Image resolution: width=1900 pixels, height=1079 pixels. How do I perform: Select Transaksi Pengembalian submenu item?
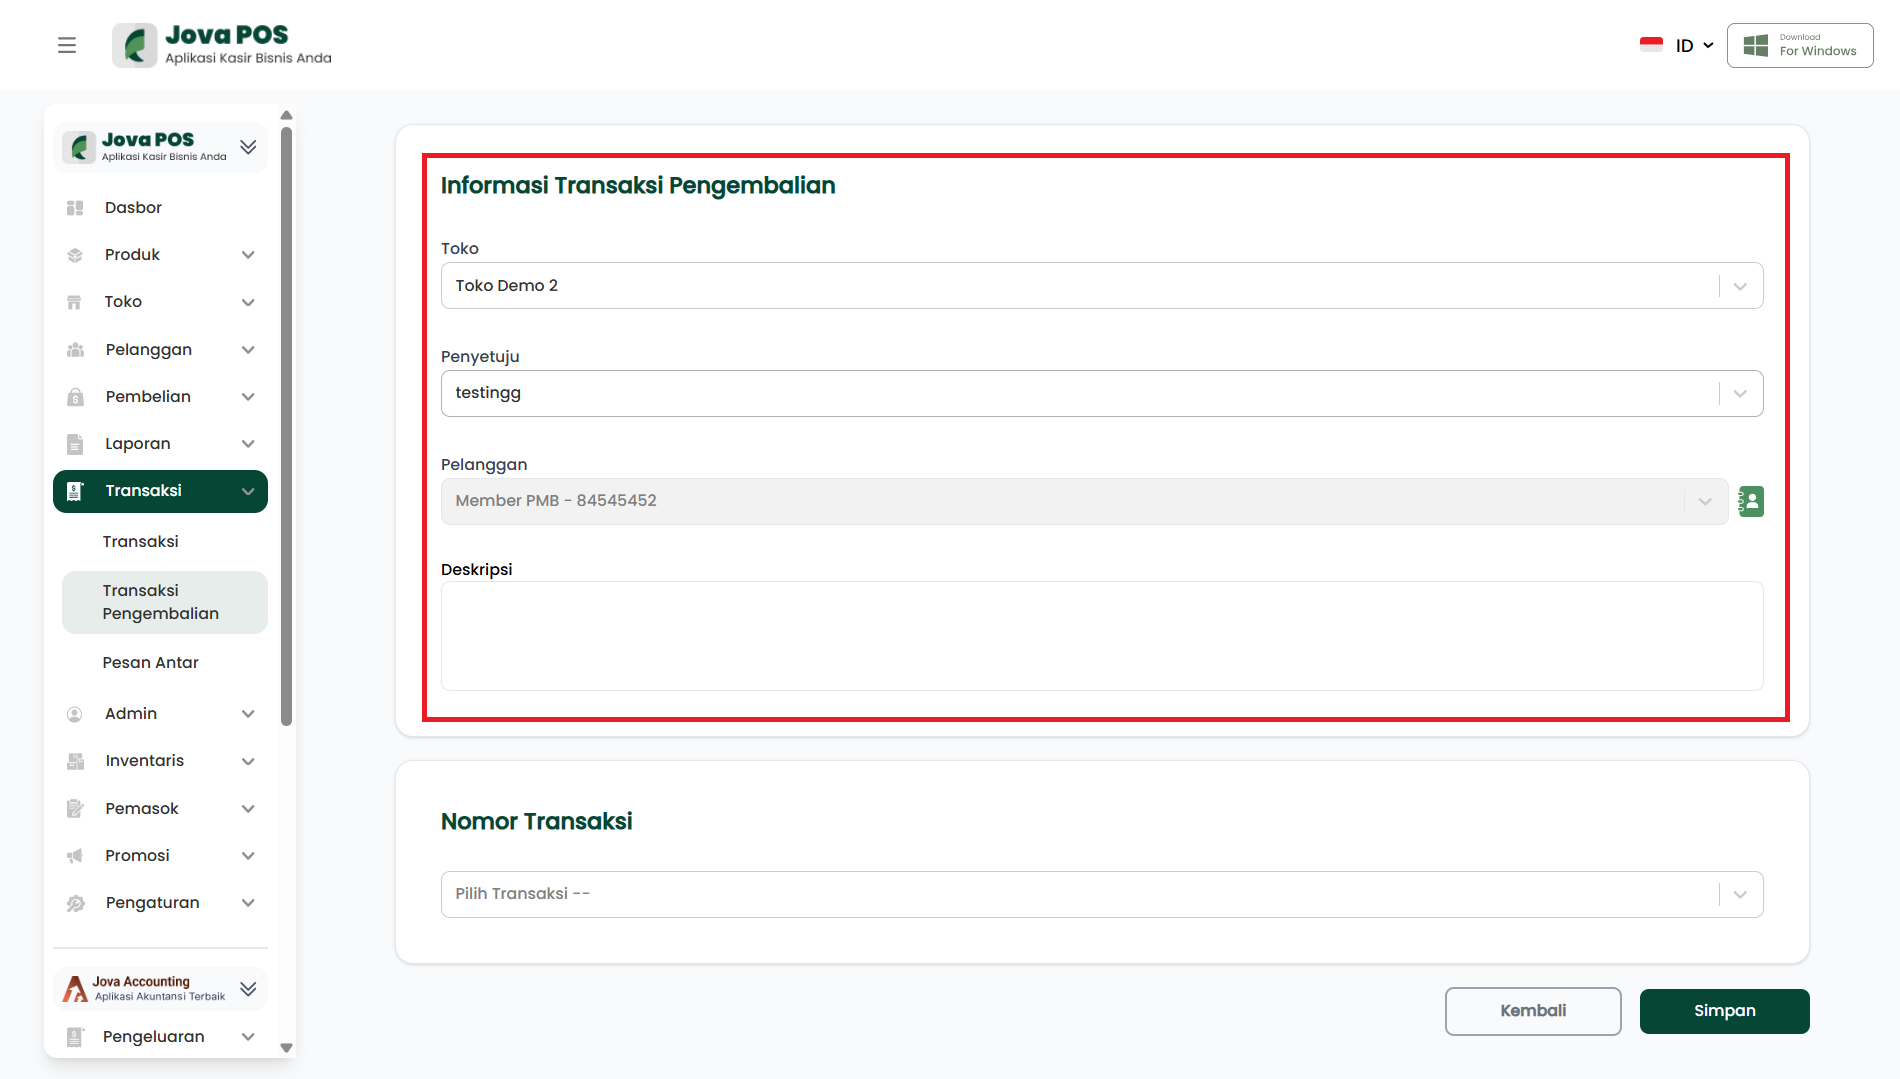[x=160, y=602]
